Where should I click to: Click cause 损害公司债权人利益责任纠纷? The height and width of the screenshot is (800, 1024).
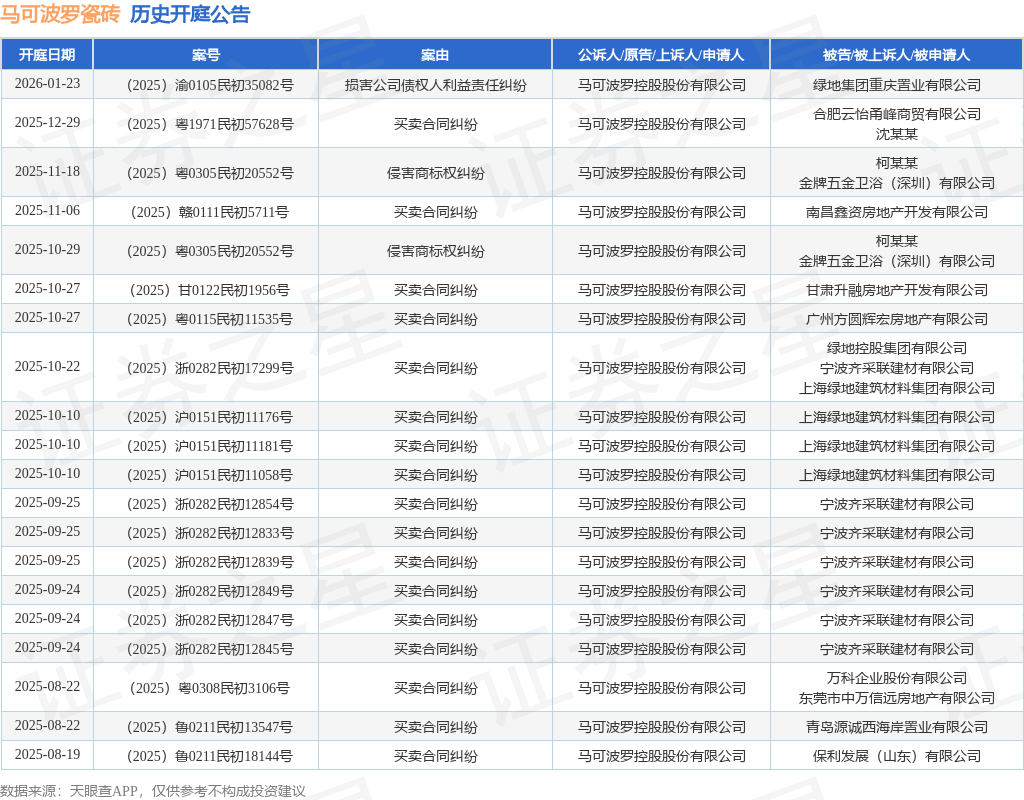tap(436, 85)
